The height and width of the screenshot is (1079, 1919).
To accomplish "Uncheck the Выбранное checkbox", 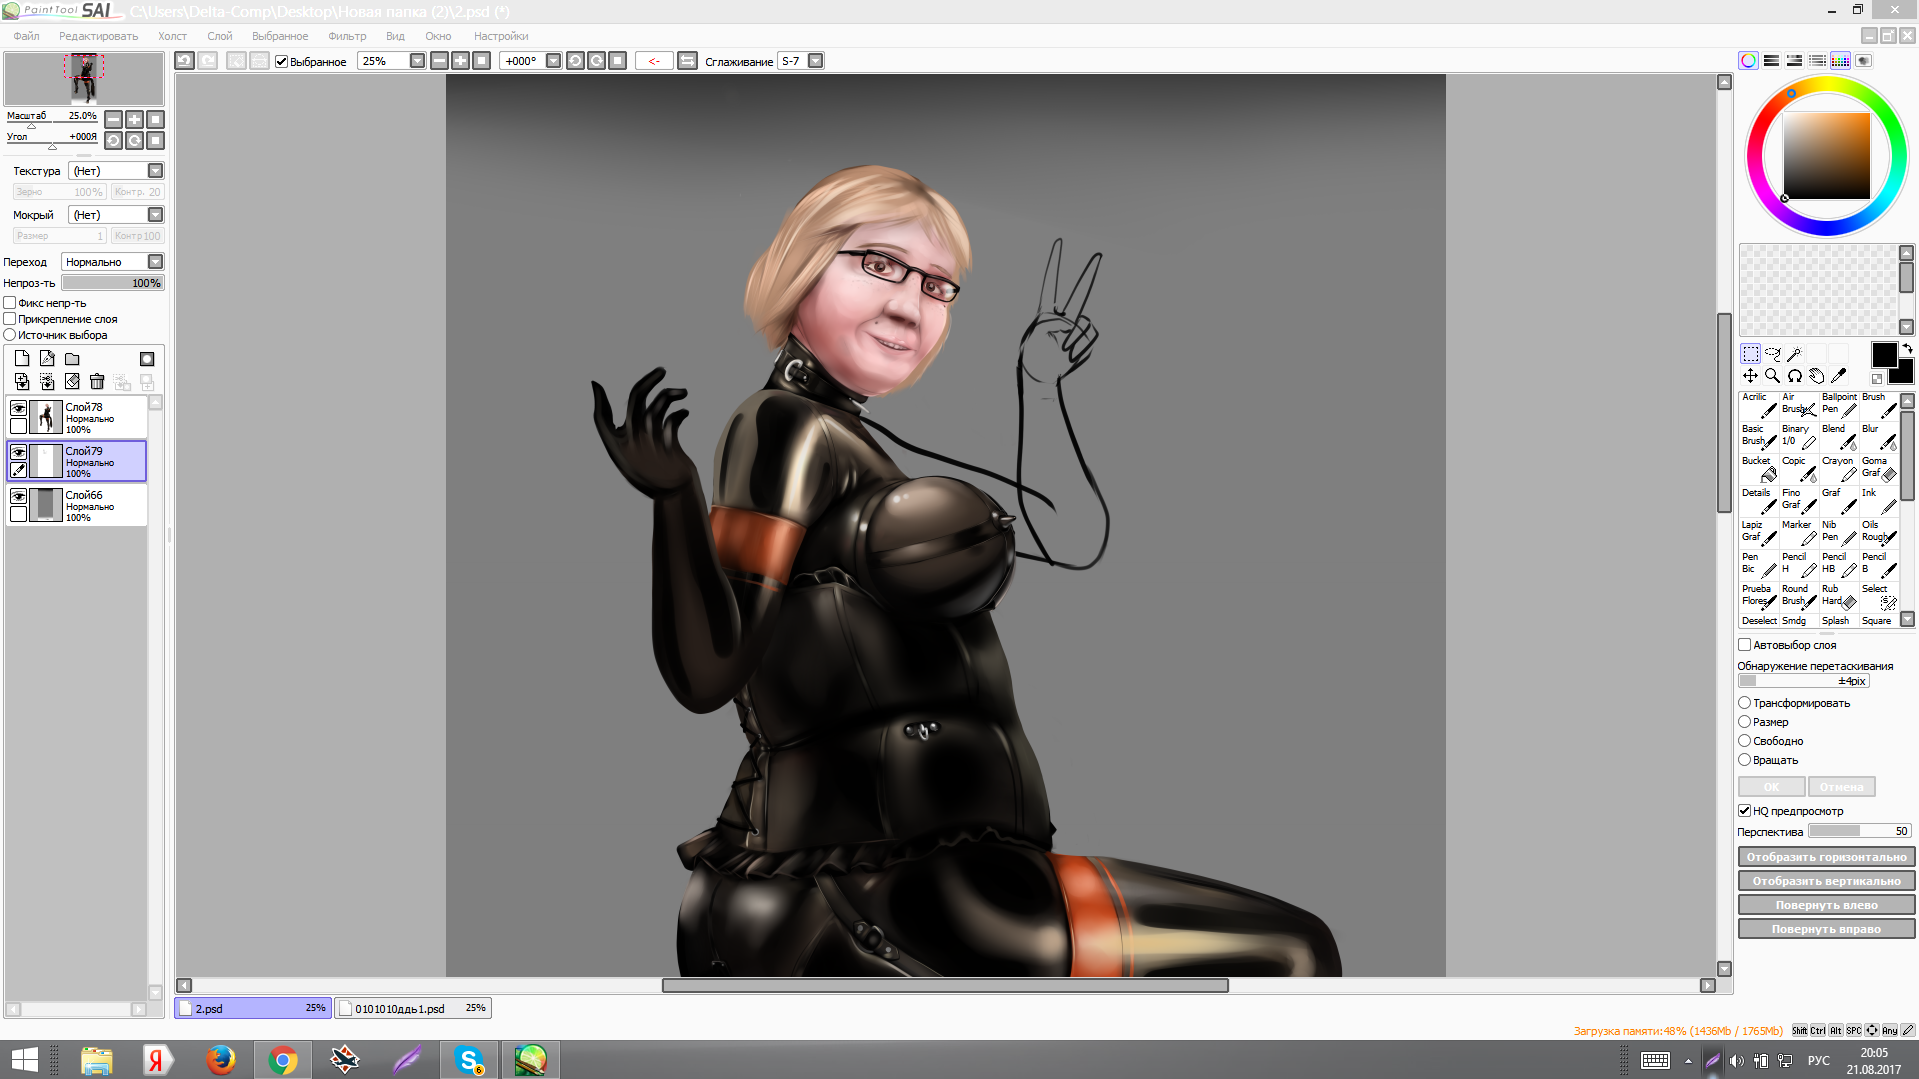I will pos(282,62).
